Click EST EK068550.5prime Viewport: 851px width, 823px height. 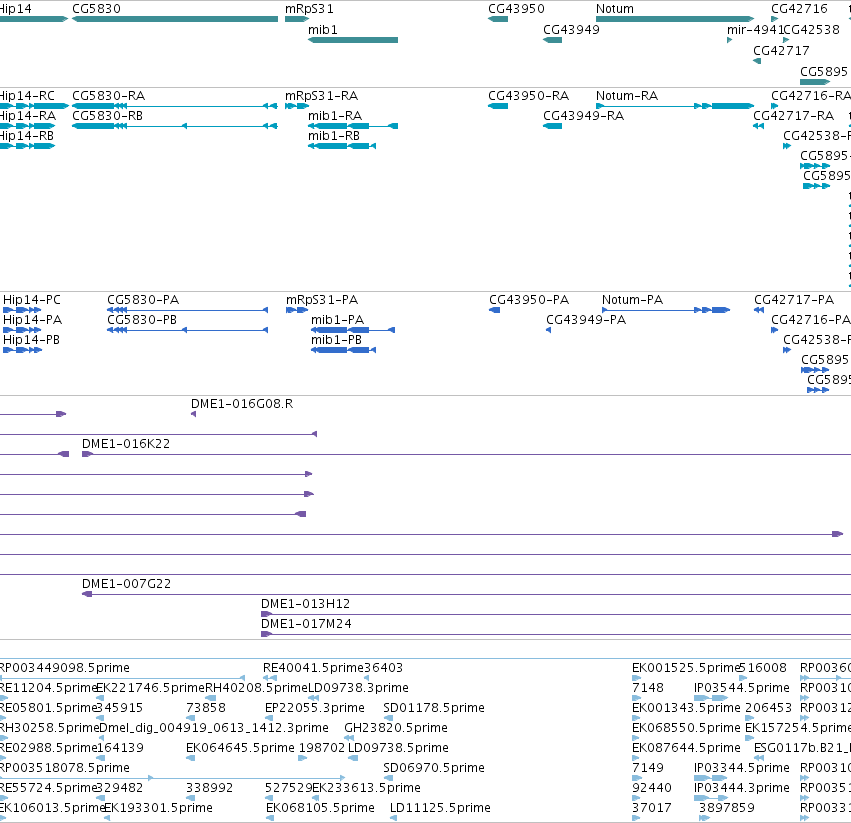coord(637,738)
